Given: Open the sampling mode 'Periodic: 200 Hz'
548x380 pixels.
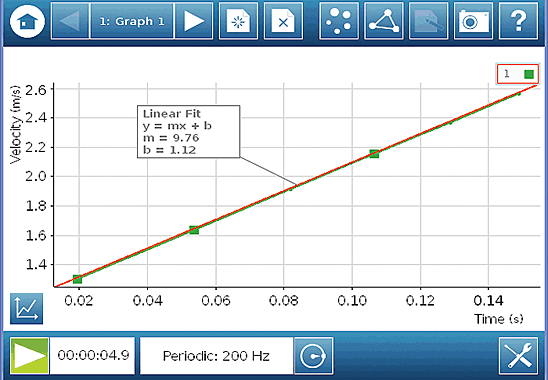Looking at the screenshot, I should click(216, 356).
